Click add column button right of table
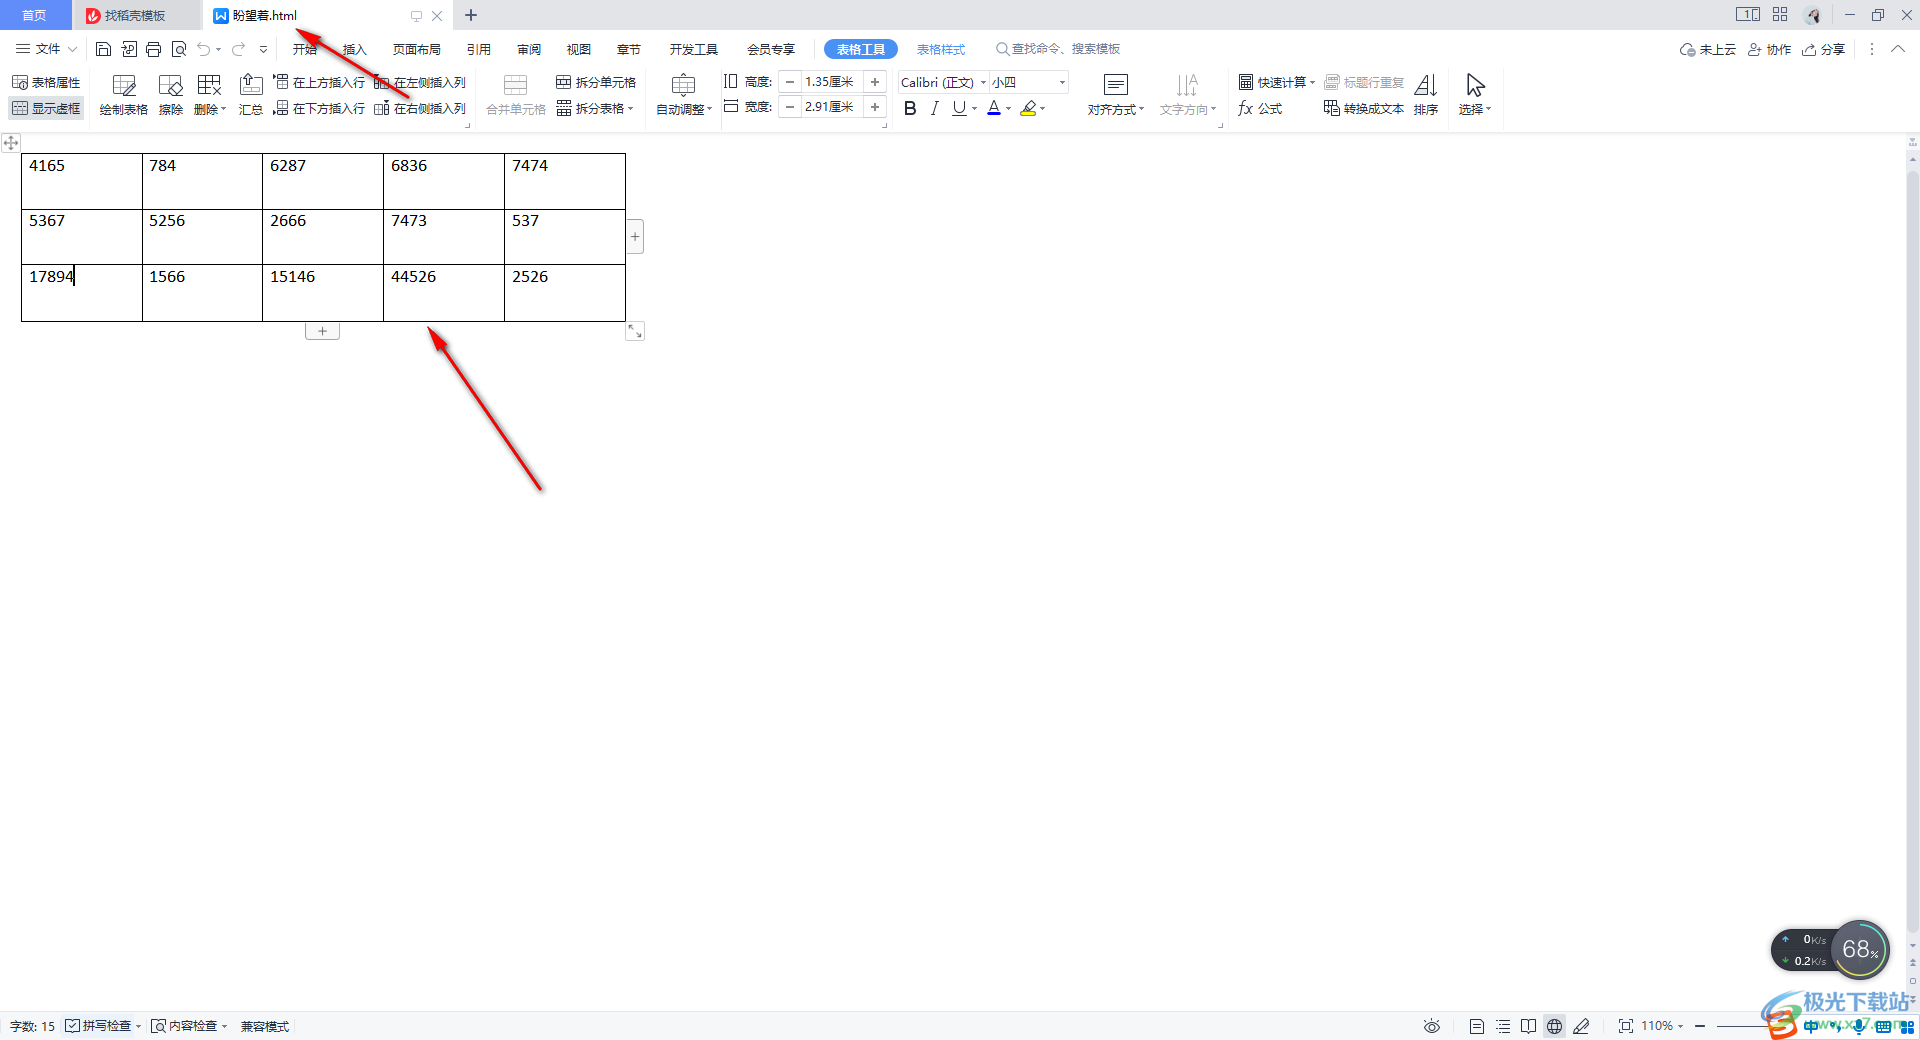1920x1040 pixels. click(x=635, y=237)
